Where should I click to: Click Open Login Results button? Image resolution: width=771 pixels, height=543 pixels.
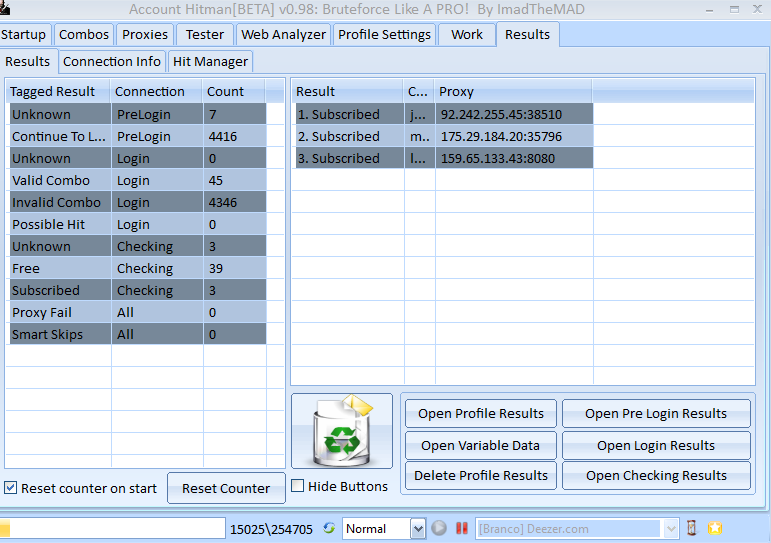tap(656, 445)
